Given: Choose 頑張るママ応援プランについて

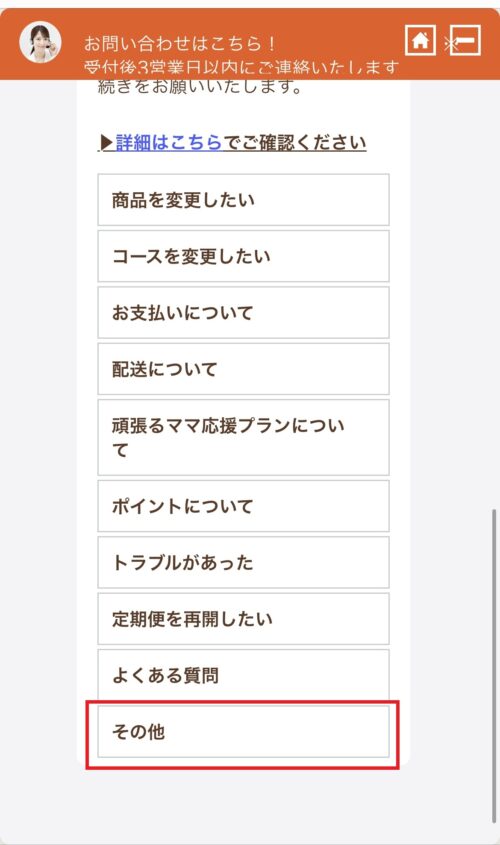Looking at the screenshot, I should click(243, 438).
